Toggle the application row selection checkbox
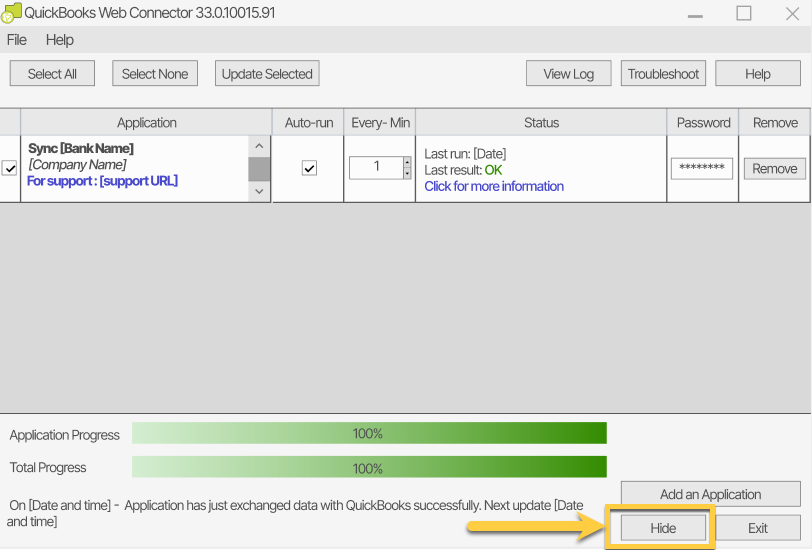The image size is (812, 550). coord(10,169)
